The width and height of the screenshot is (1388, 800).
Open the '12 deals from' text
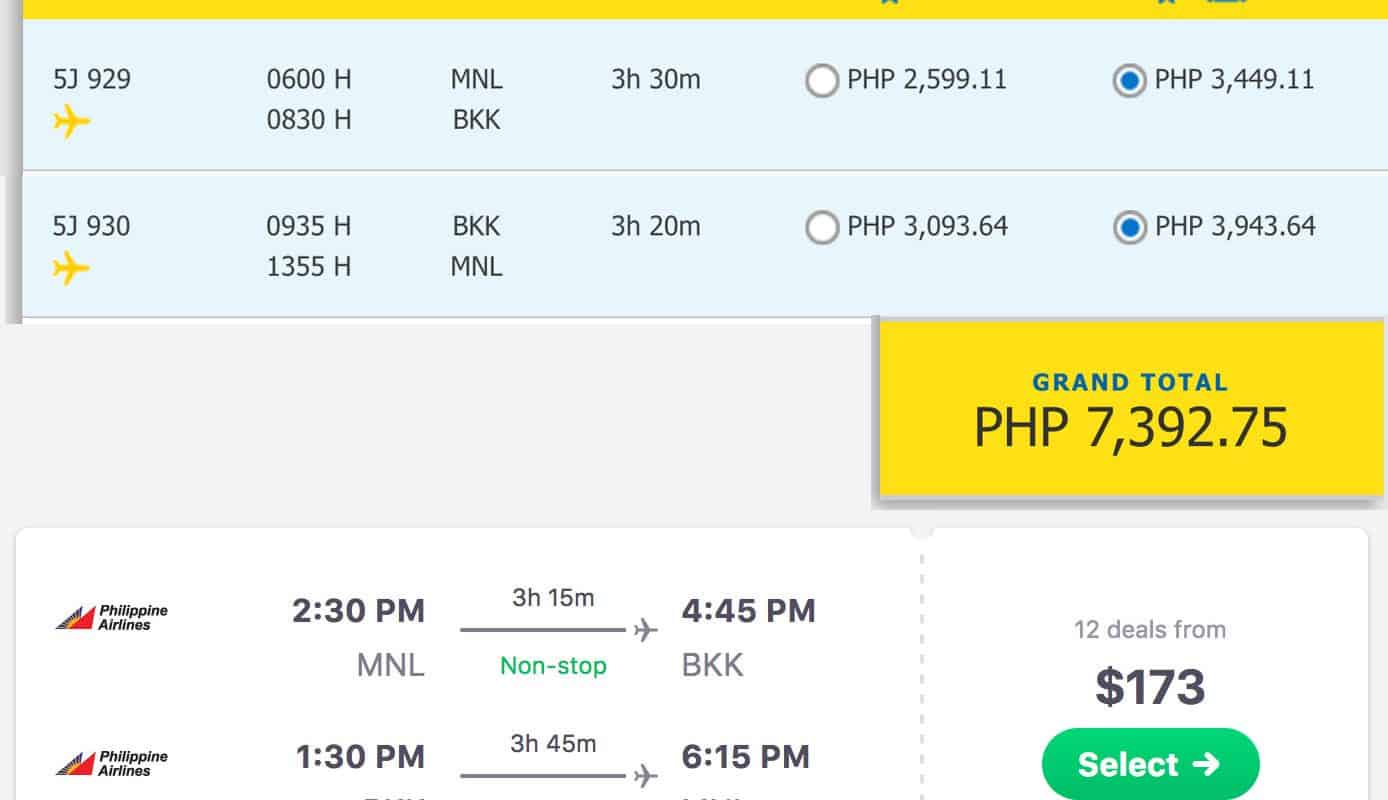point(1150,630)
